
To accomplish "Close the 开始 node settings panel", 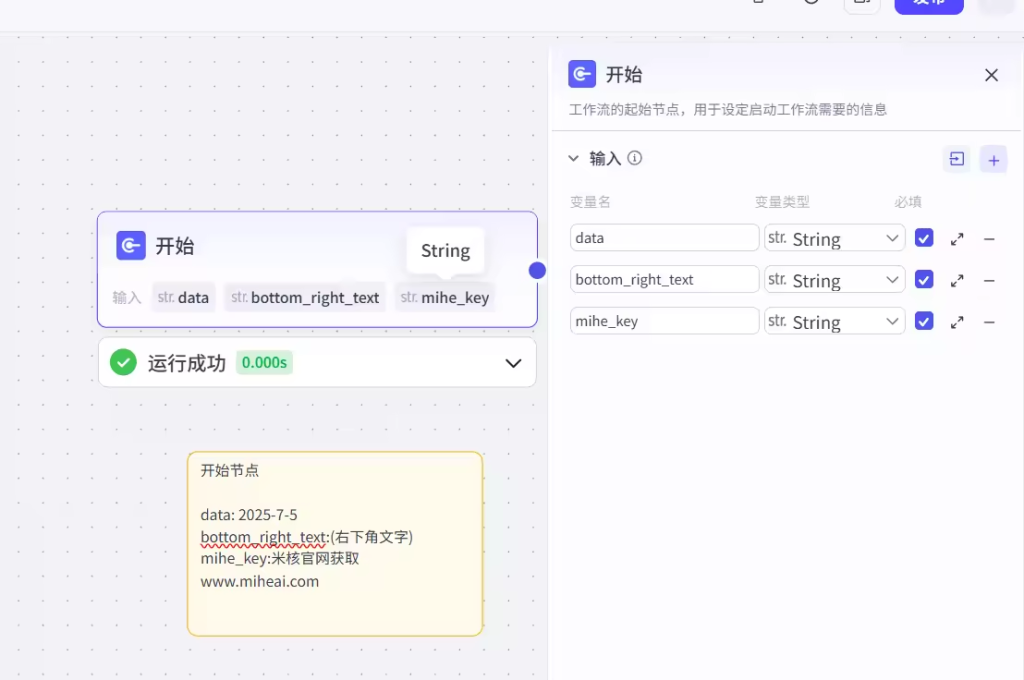I will pos(991,75).
